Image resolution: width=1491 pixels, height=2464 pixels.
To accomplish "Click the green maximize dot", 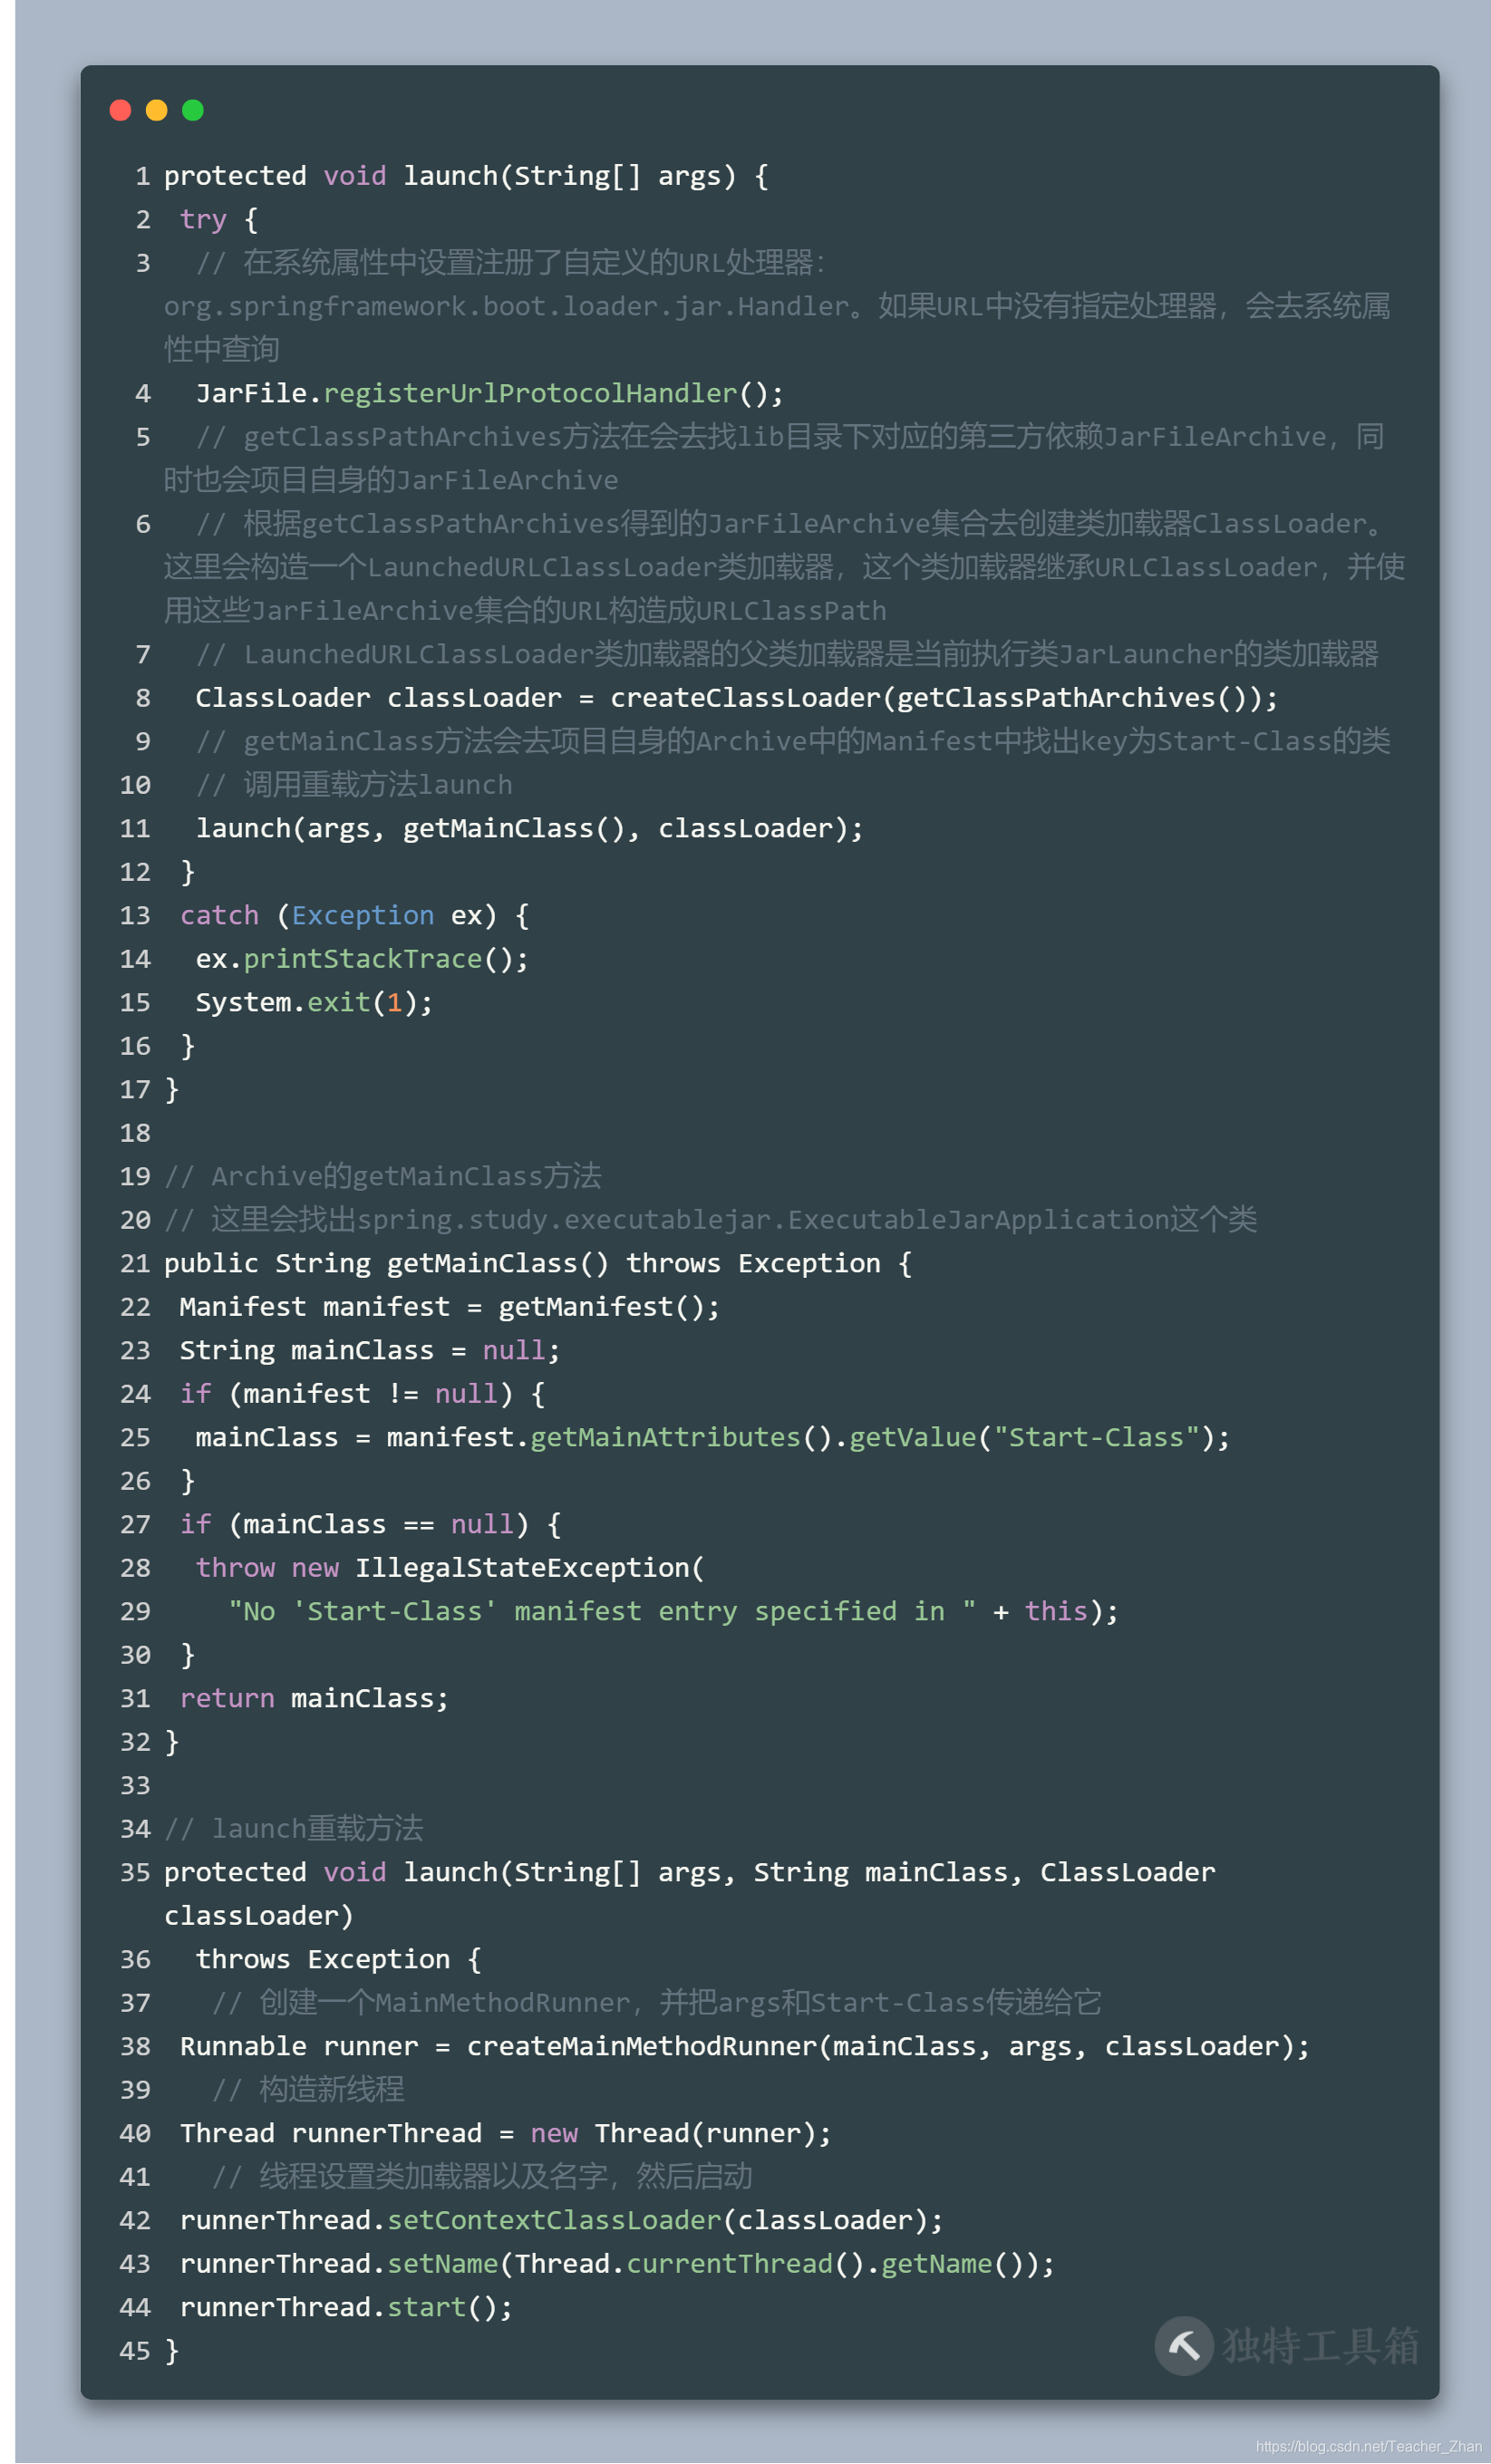I will tap(193, 110).
